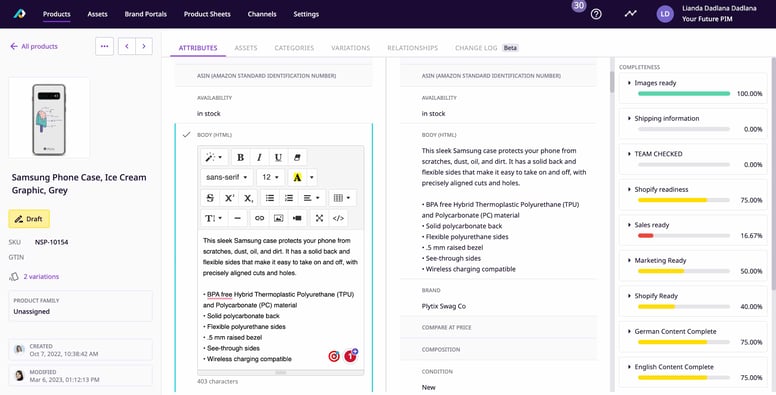Toggle italic formatting in the editor

click(259, 157)
